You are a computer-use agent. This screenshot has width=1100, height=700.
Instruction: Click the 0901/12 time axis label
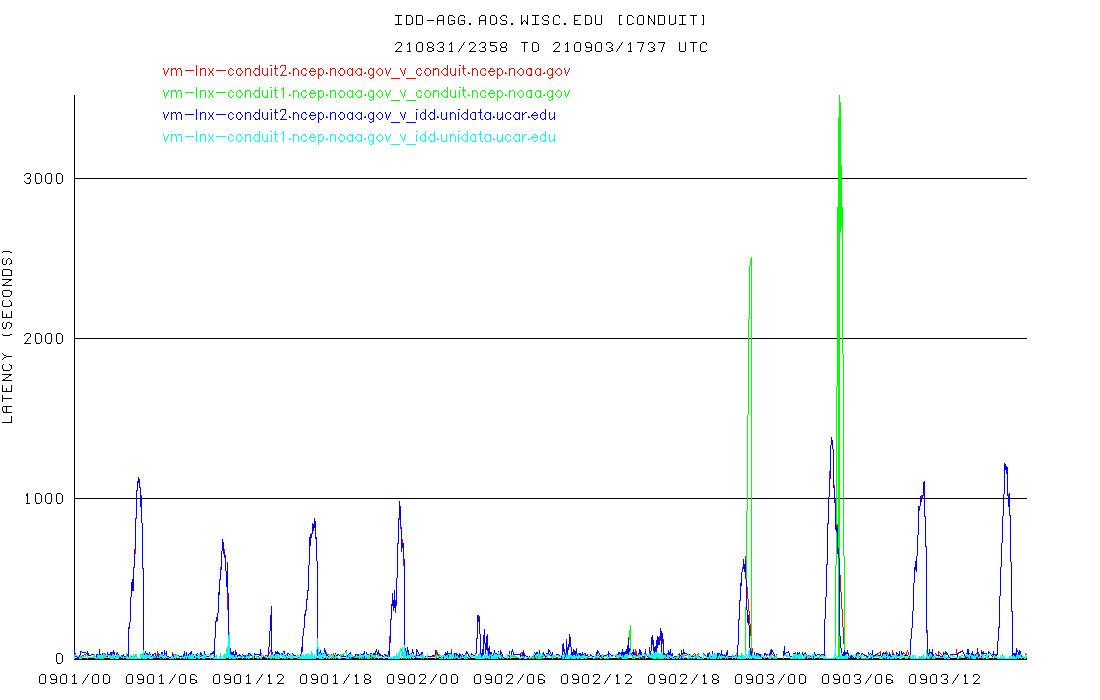pyautogui.click(x=250, y=680)
